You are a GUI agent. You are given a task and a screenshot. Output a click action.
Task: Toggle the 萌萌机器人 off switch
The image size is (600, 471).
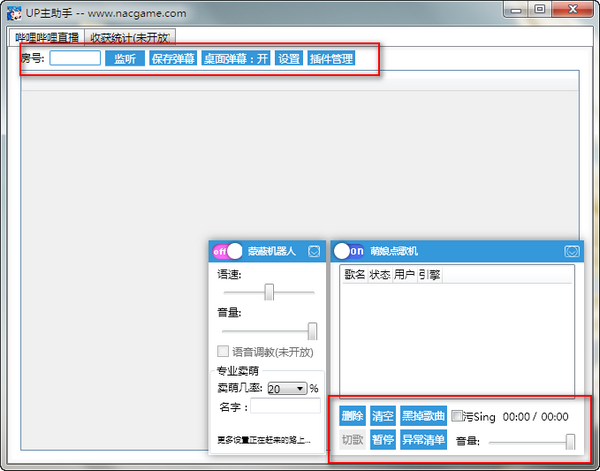[x=227, y=251]
